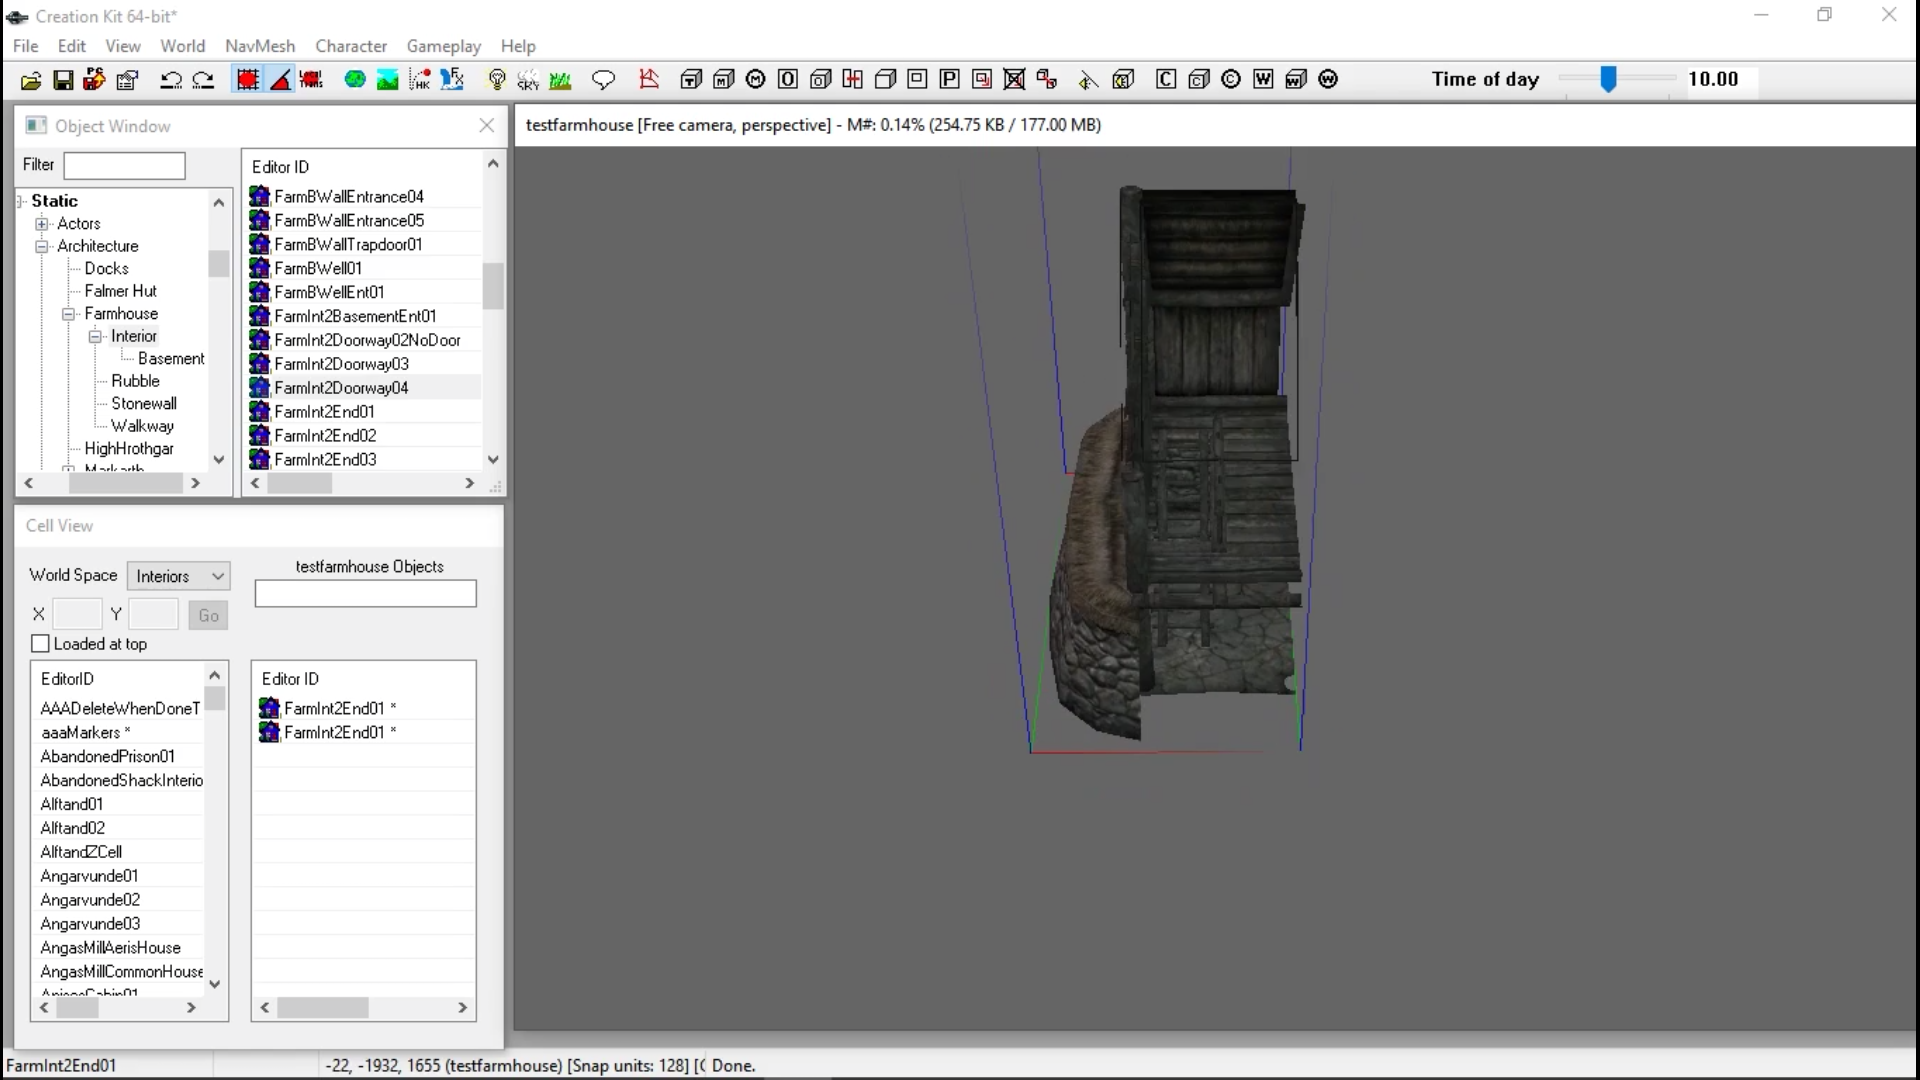
Task: Open the View menu
Action: 123,46
